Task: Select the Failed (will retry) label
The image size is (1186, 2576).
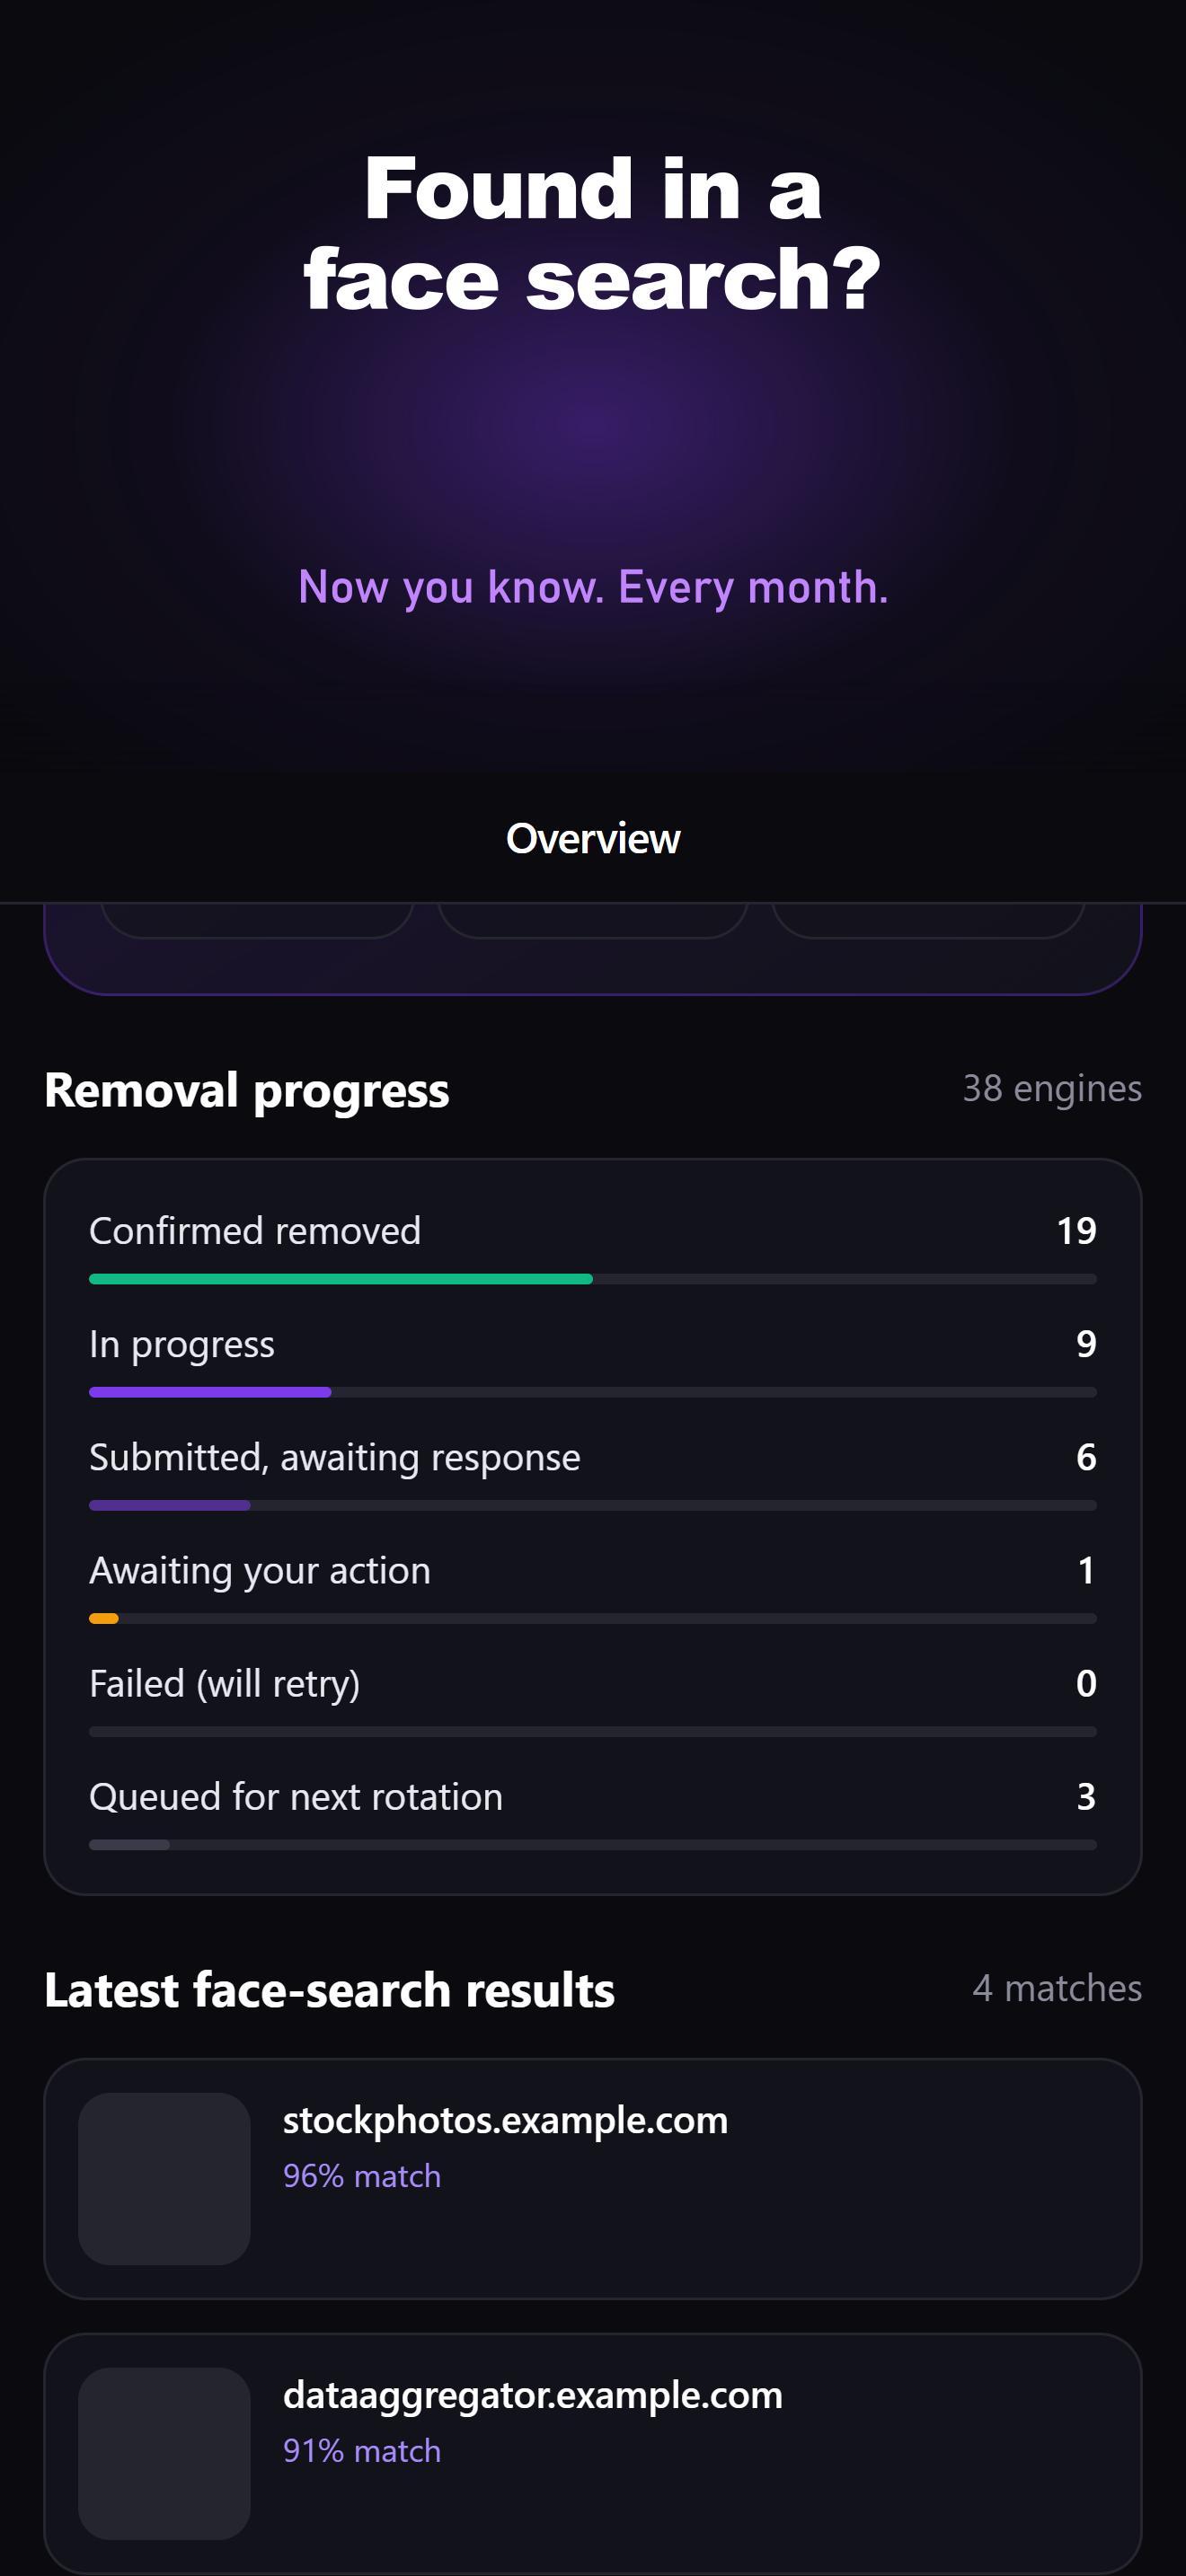Action: click(224, 1683)
